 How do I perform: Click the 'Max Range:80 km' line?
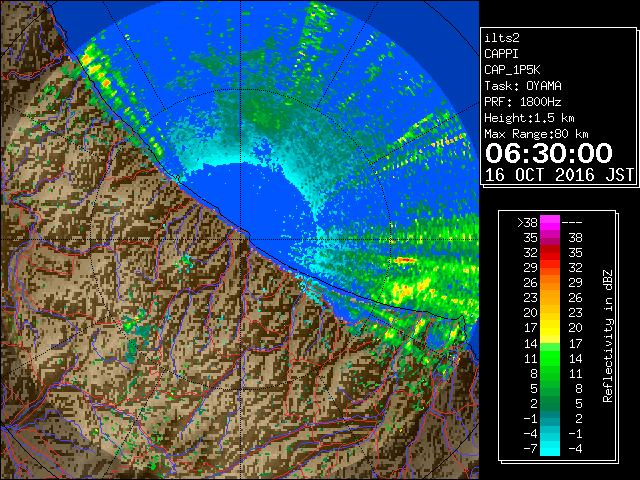pyautogui.click(x=536, y=134)
